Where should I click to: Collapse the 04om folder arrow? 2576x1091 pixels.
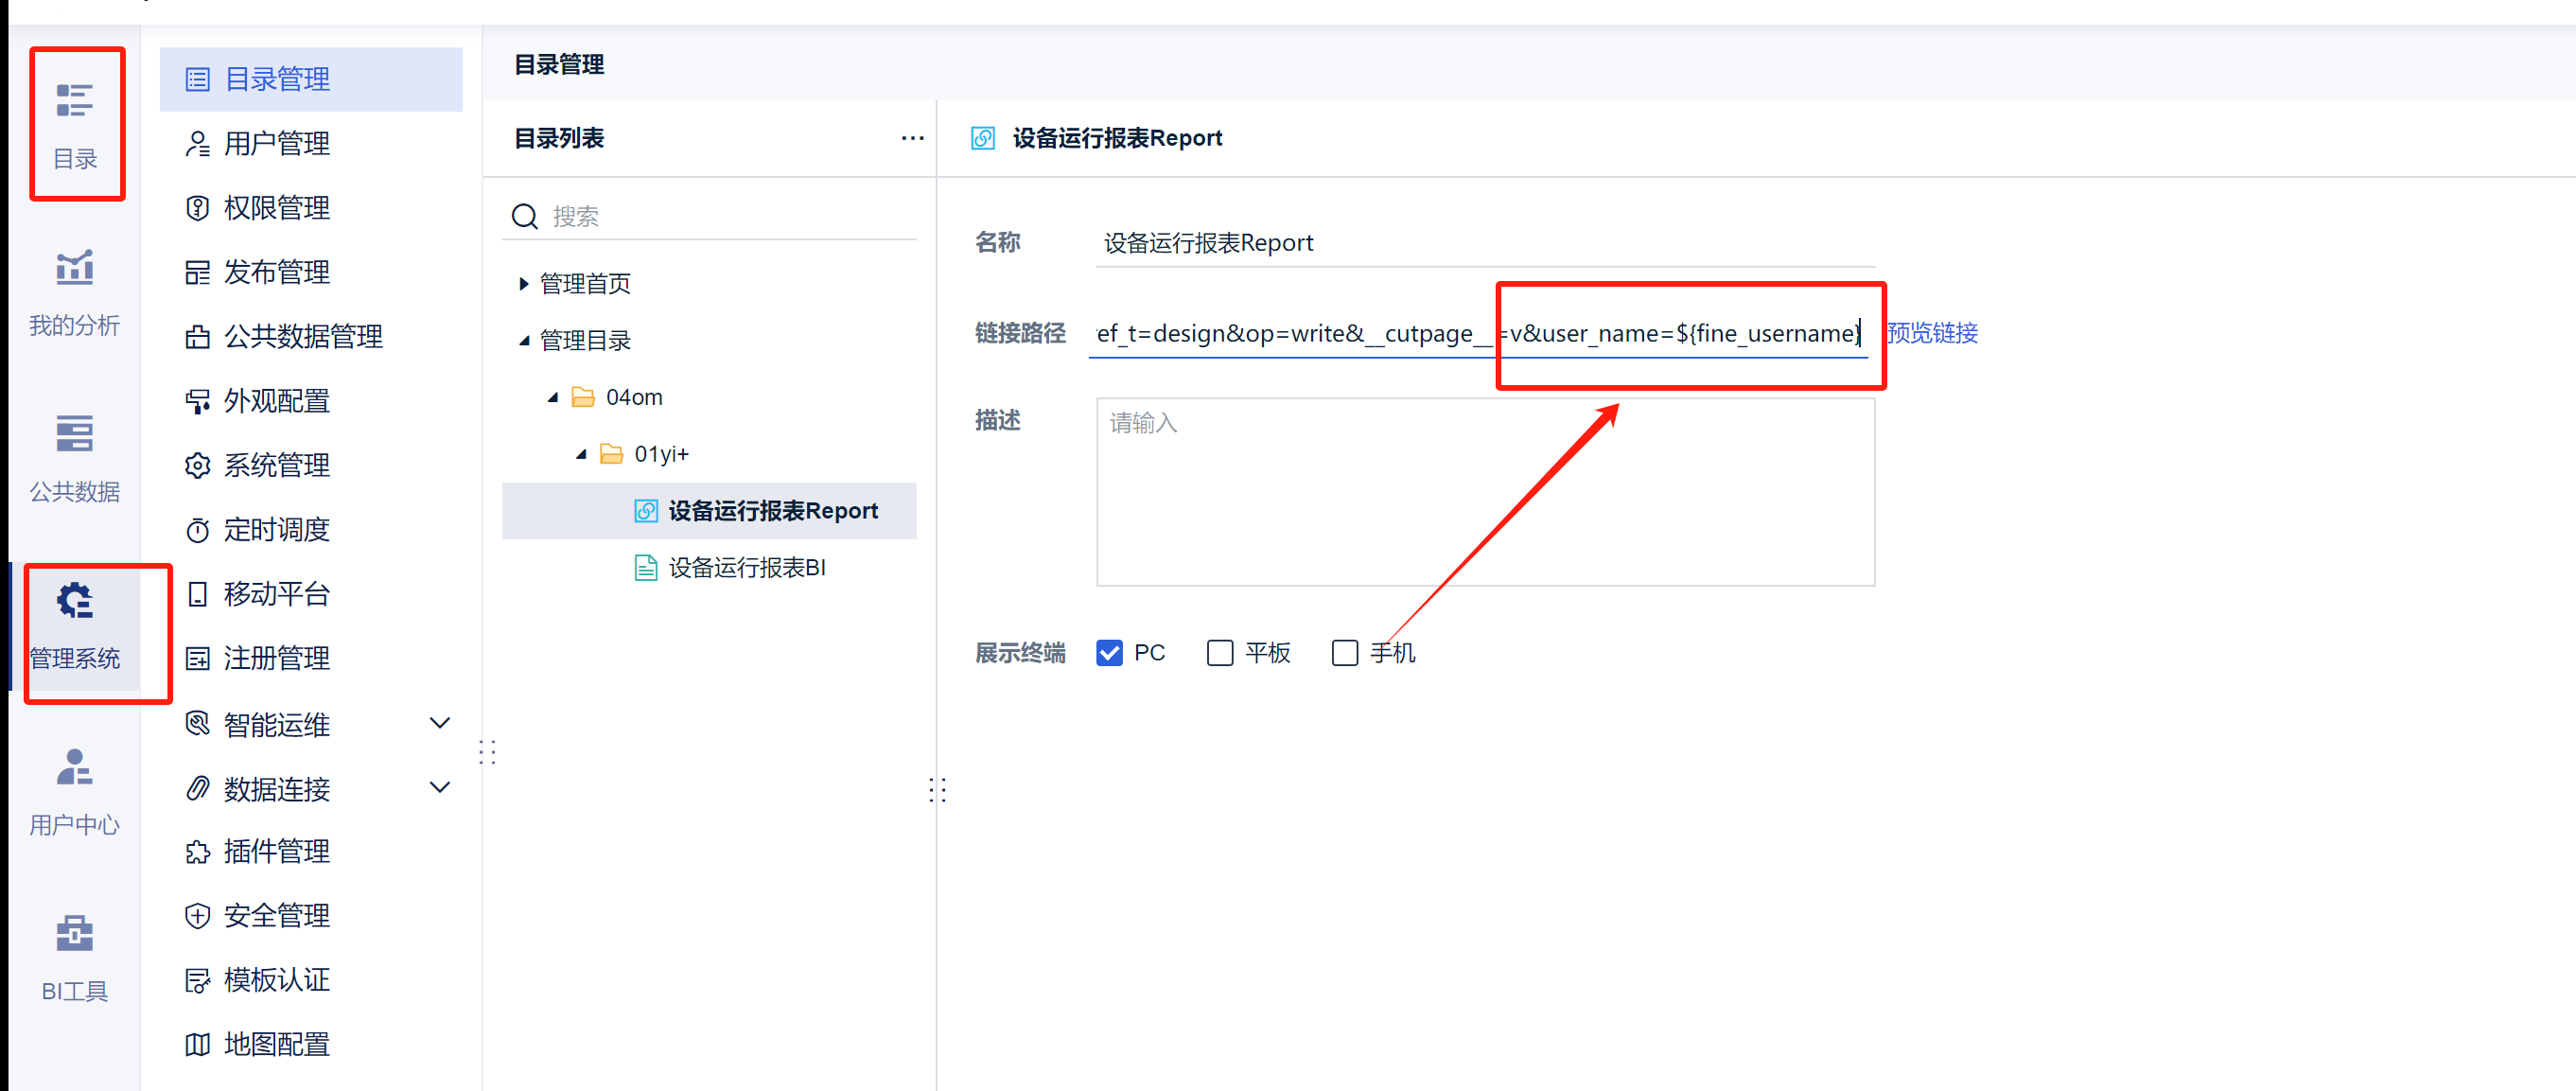tap(552, 398)
